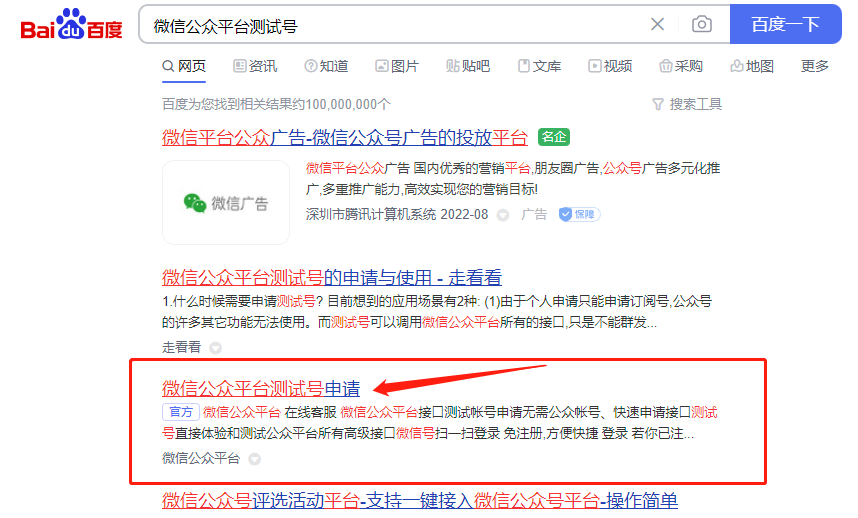Open 微信公众号评选活动平台 result link
Viewport: 858px width, 518px height.
(420, 500)
